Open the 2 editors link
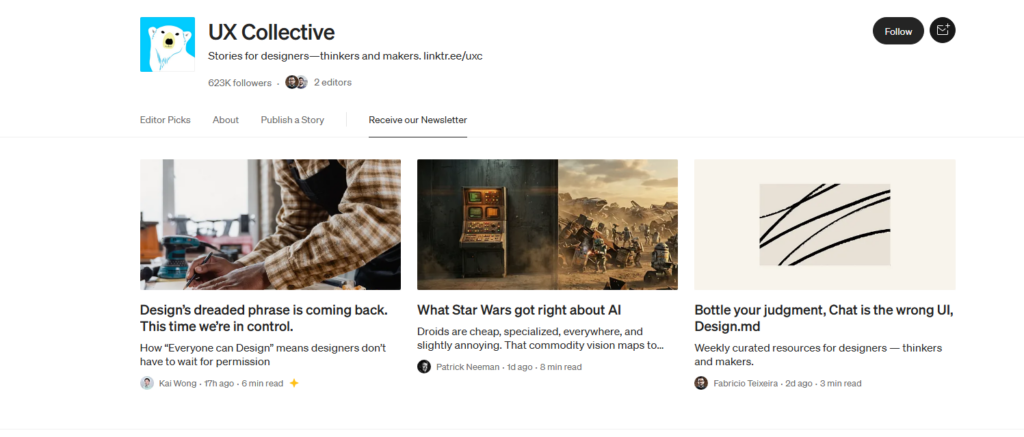 click(x=332, y=82)
